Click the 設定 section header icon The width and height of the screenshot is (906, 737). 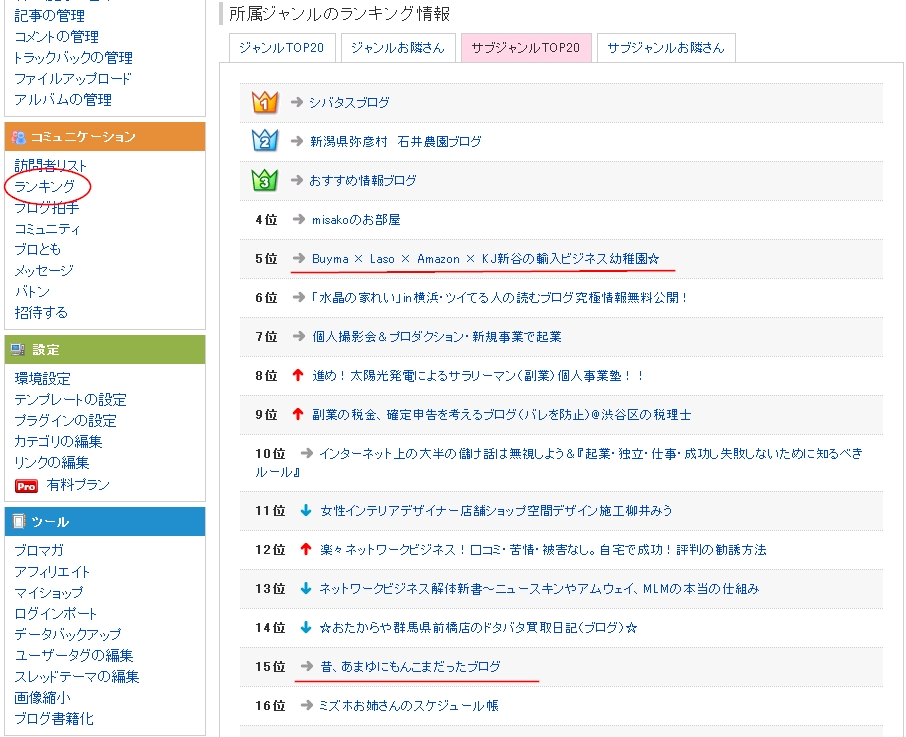pos(18,350)
